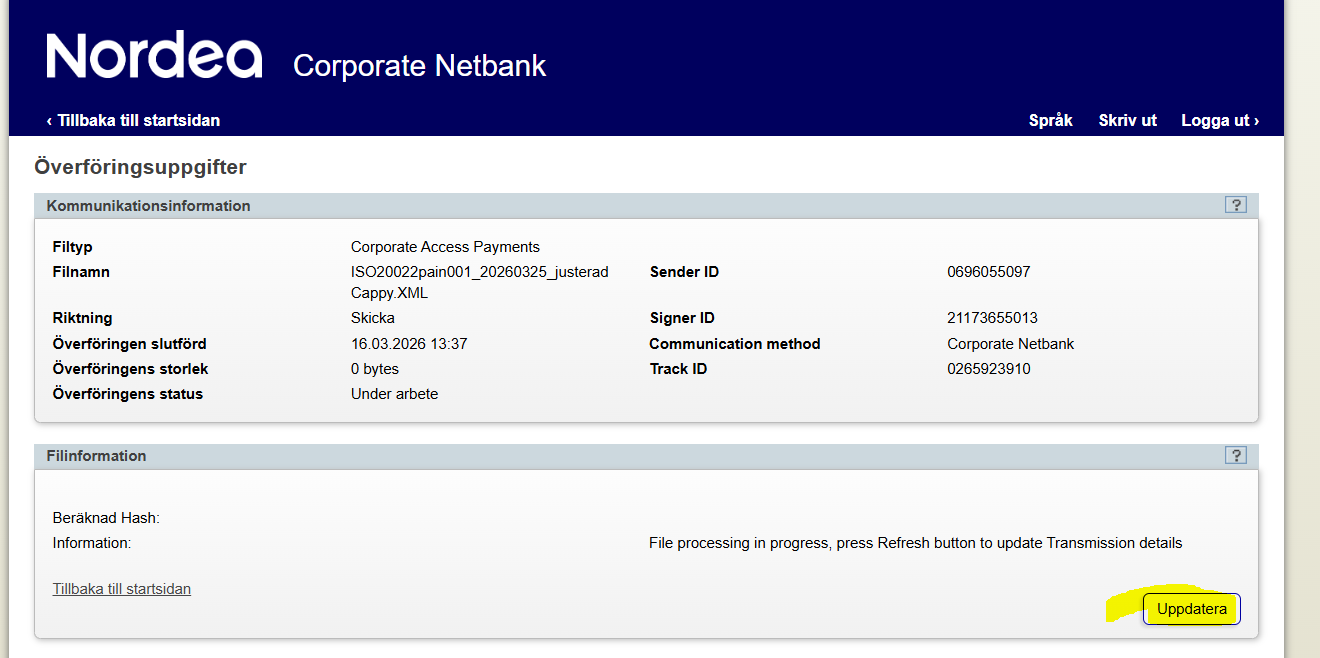1320x658 pixels.
Task: Click the Kommunikationsinformation section header
Action: (x=149, y=205)
